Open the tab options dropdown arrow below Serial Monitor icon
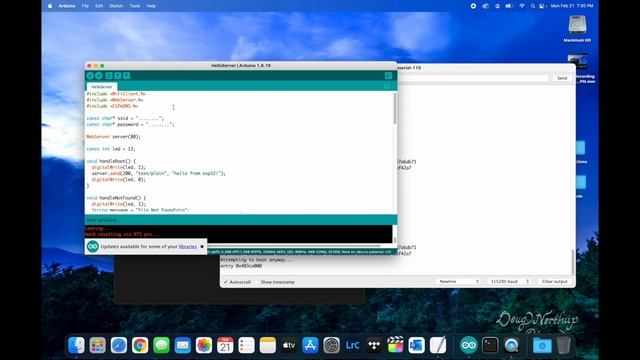The width and height of the screenshot is (640, 360). 387,86
